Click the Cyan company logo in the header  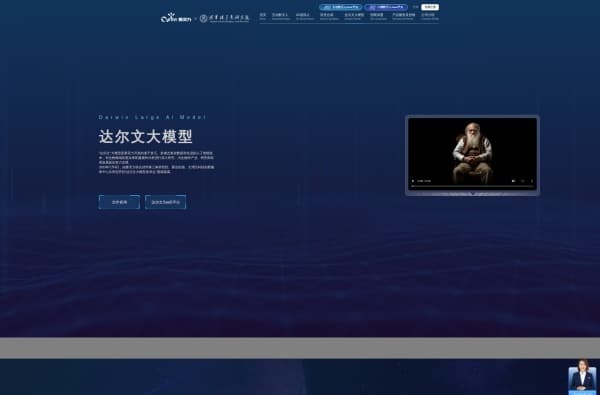point(176,18)
